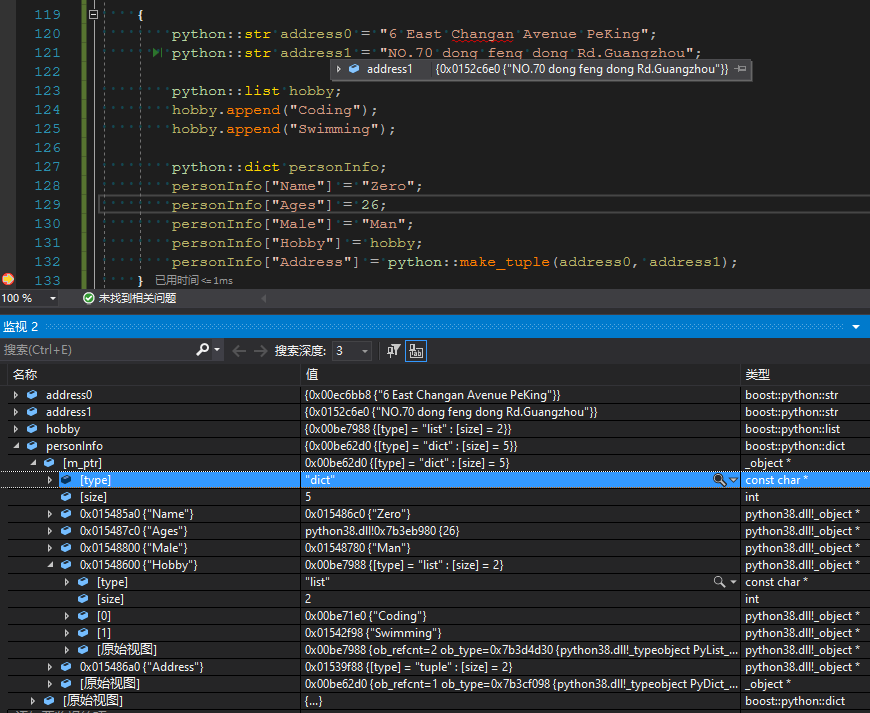Select the [m_ptr] cube icon
Image resolution: width=870 pixels, height=713 pixels.
pyautogui.click(x=49, y=462)
